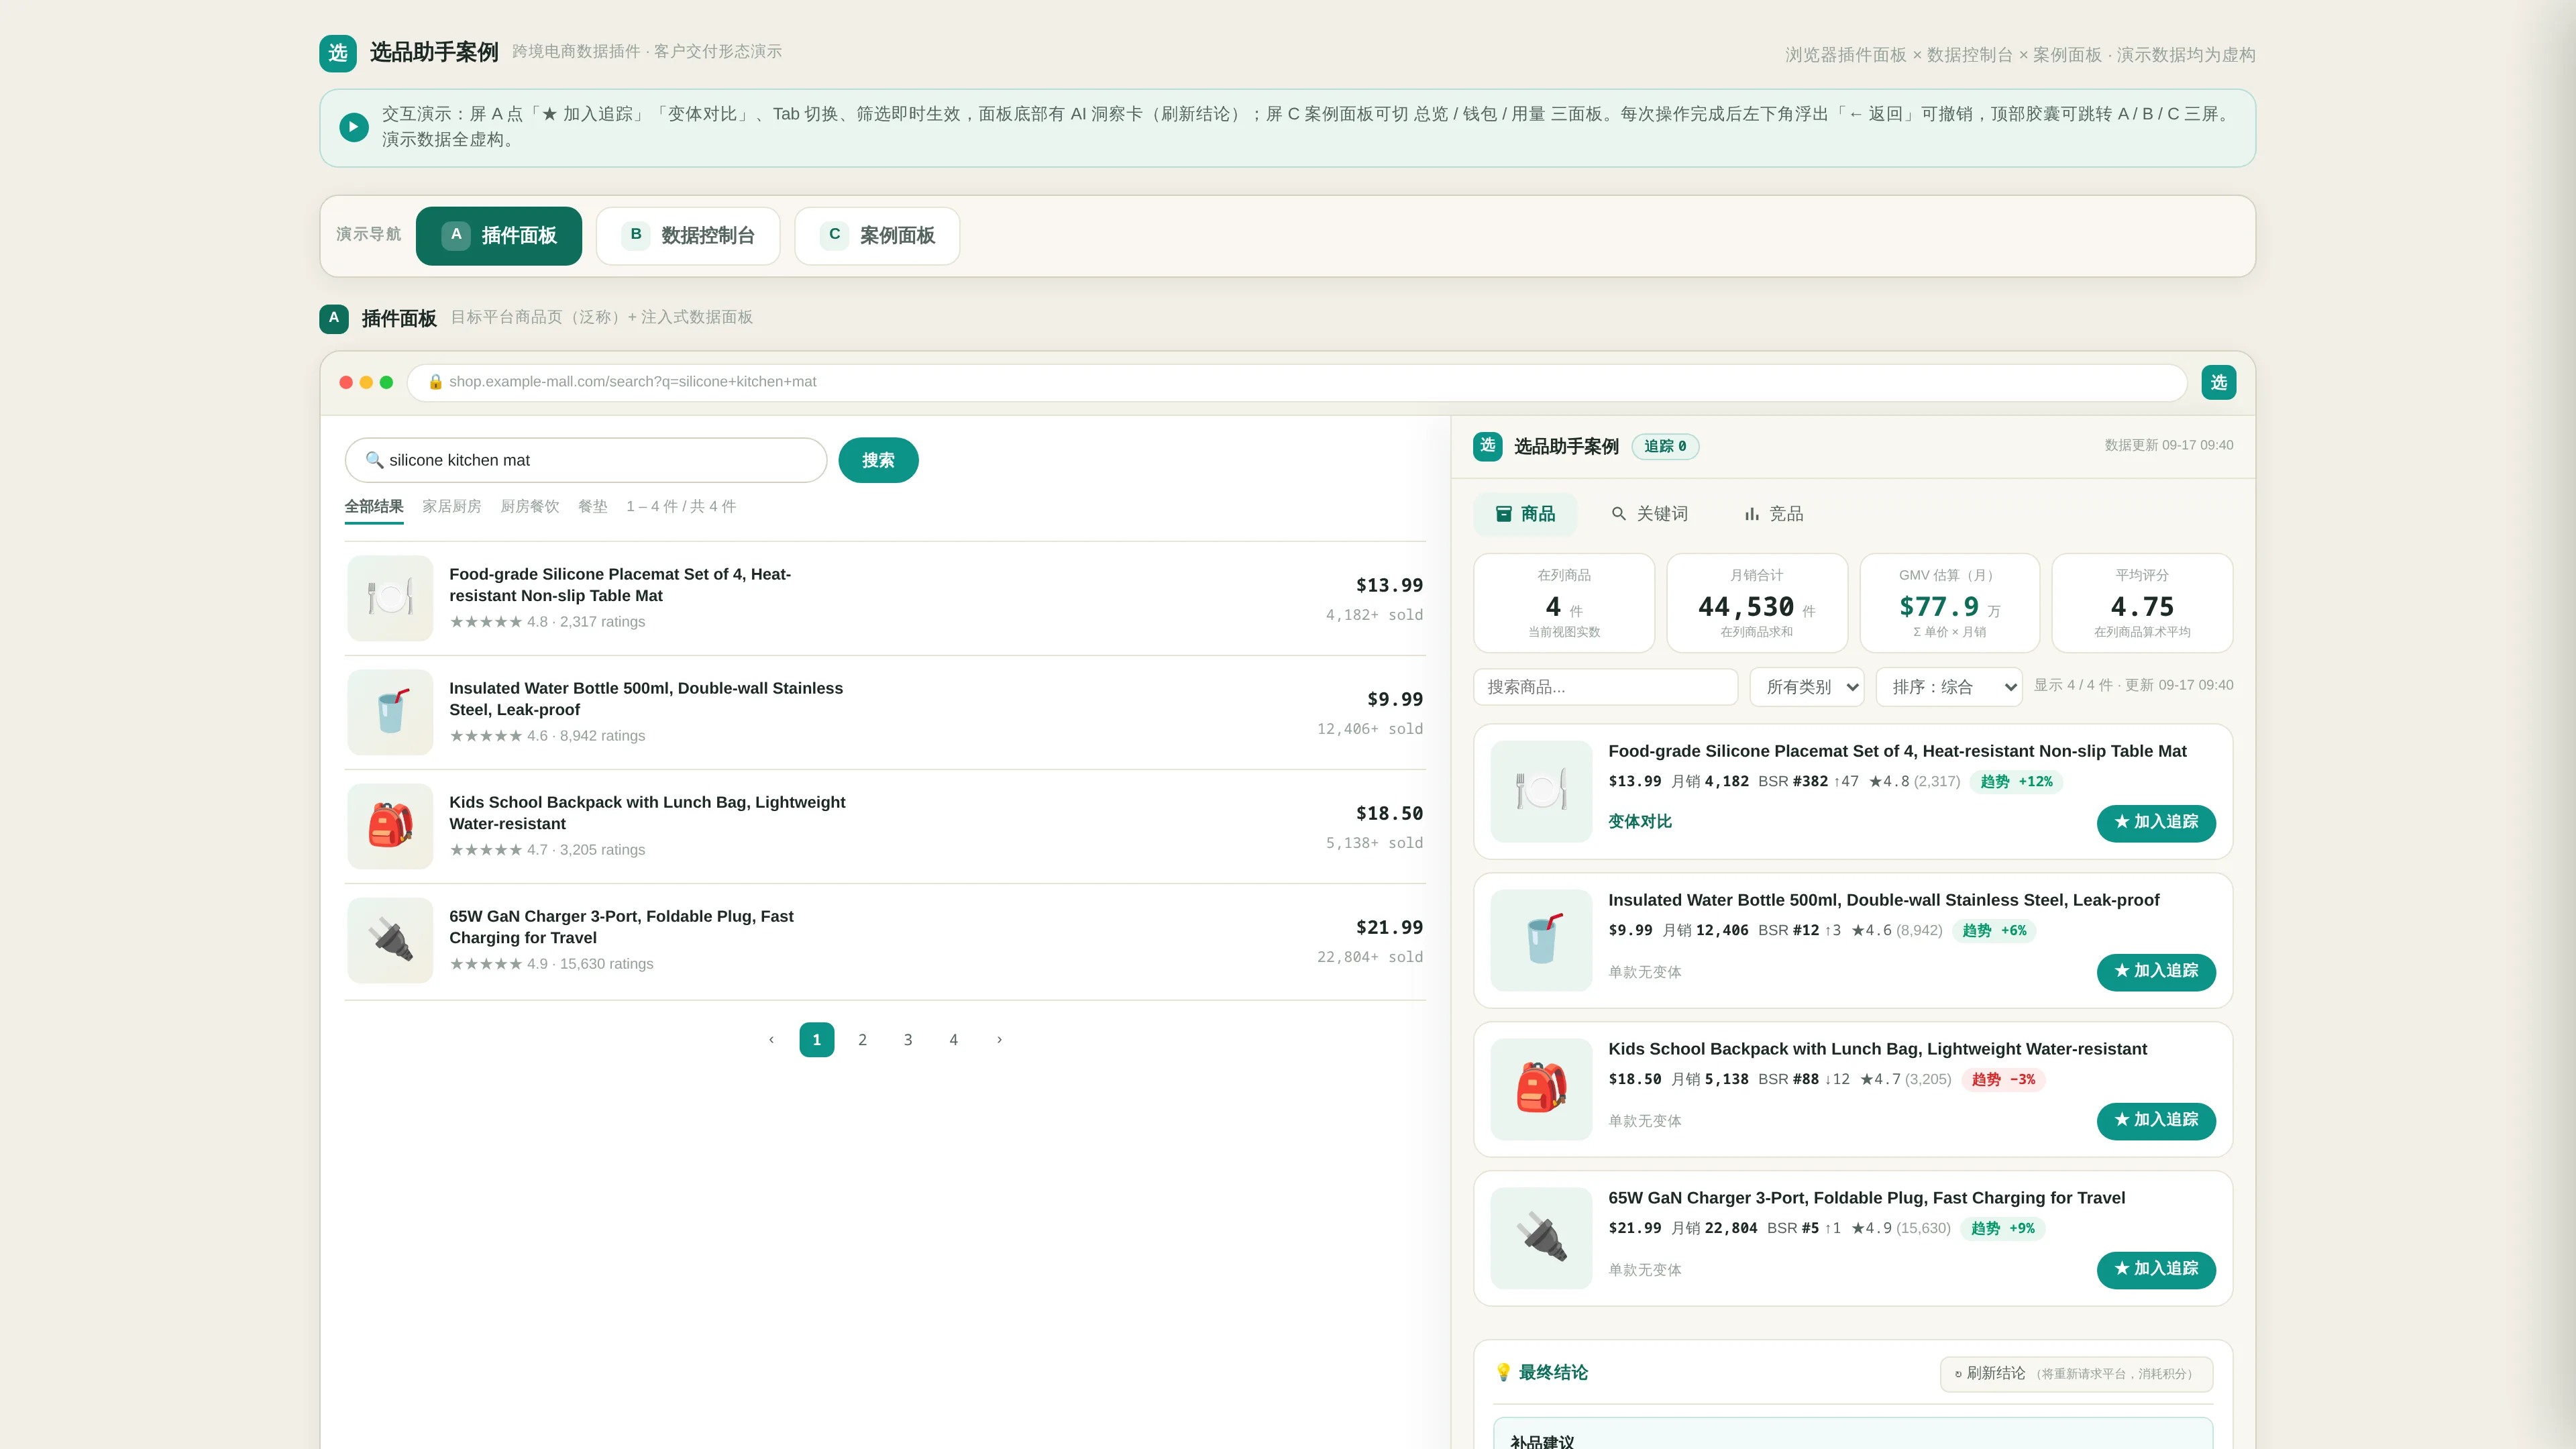Click the backpack thumbnail in the plugin panel
The image size is (2576, 1449).
pyautogui.click(x=1541, y=1089)
